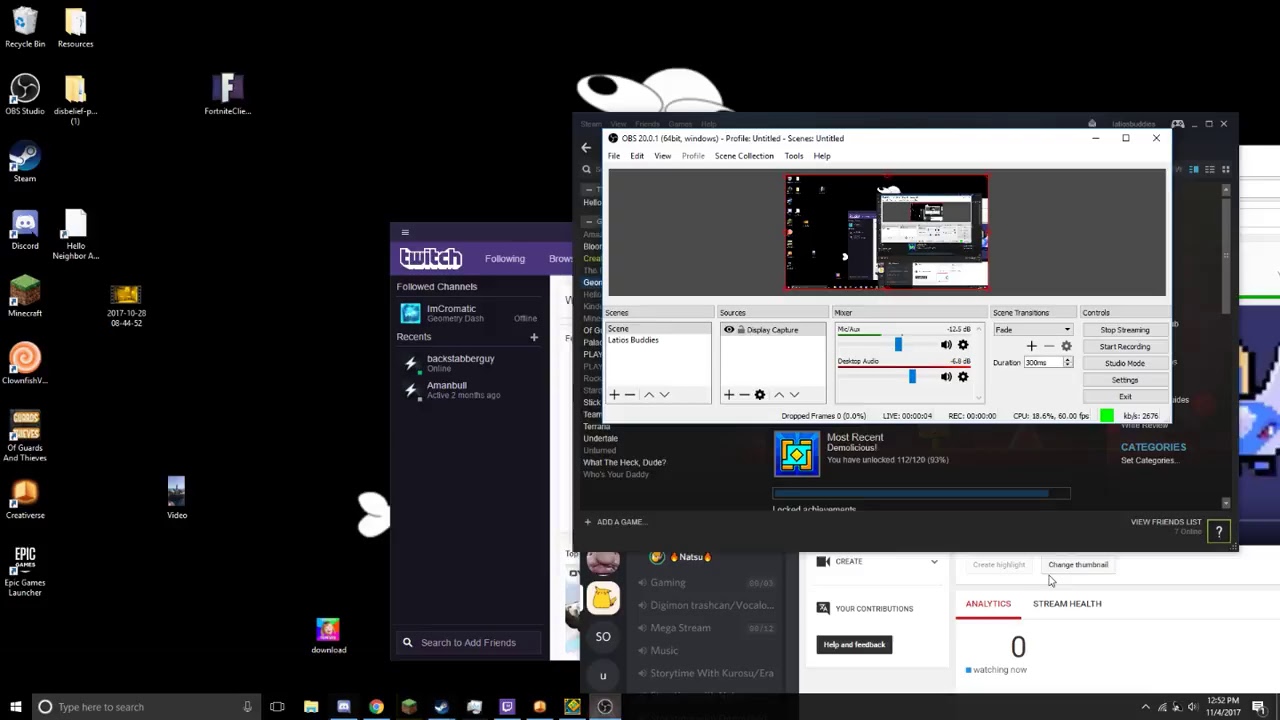Open the OBS File menu
The height and width of the screenshot is (720, 1280).
coord(614,156)
